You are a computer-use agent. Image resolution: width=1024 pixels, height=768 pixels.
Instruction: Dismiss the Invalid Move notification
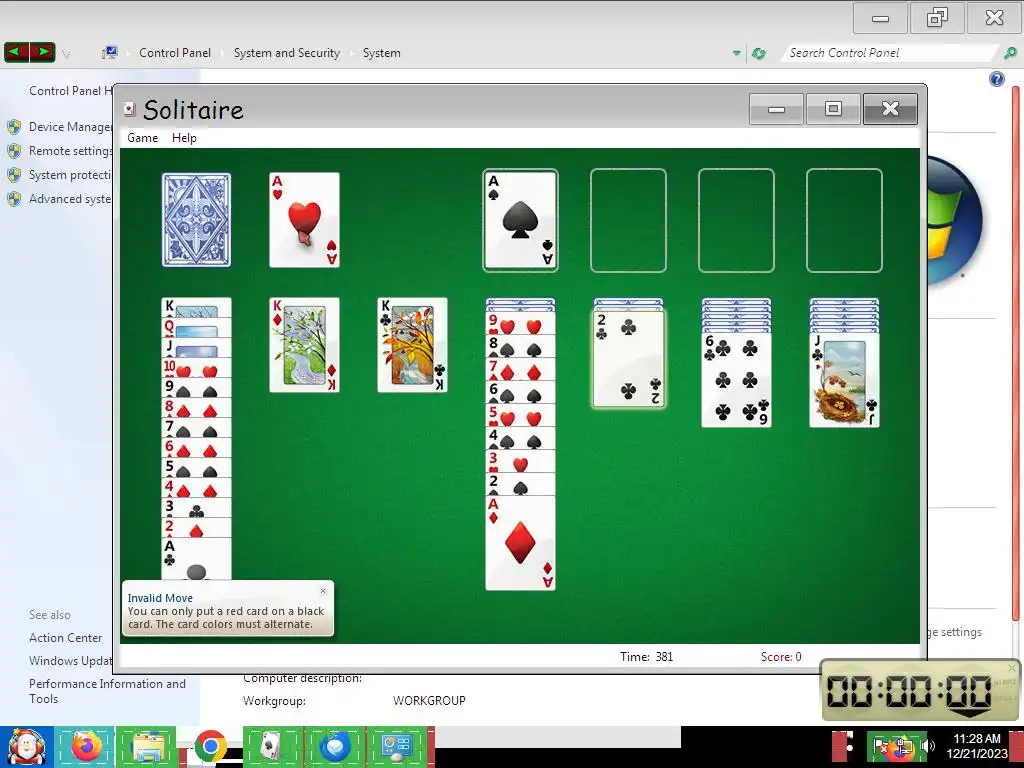tap(323, 591)
